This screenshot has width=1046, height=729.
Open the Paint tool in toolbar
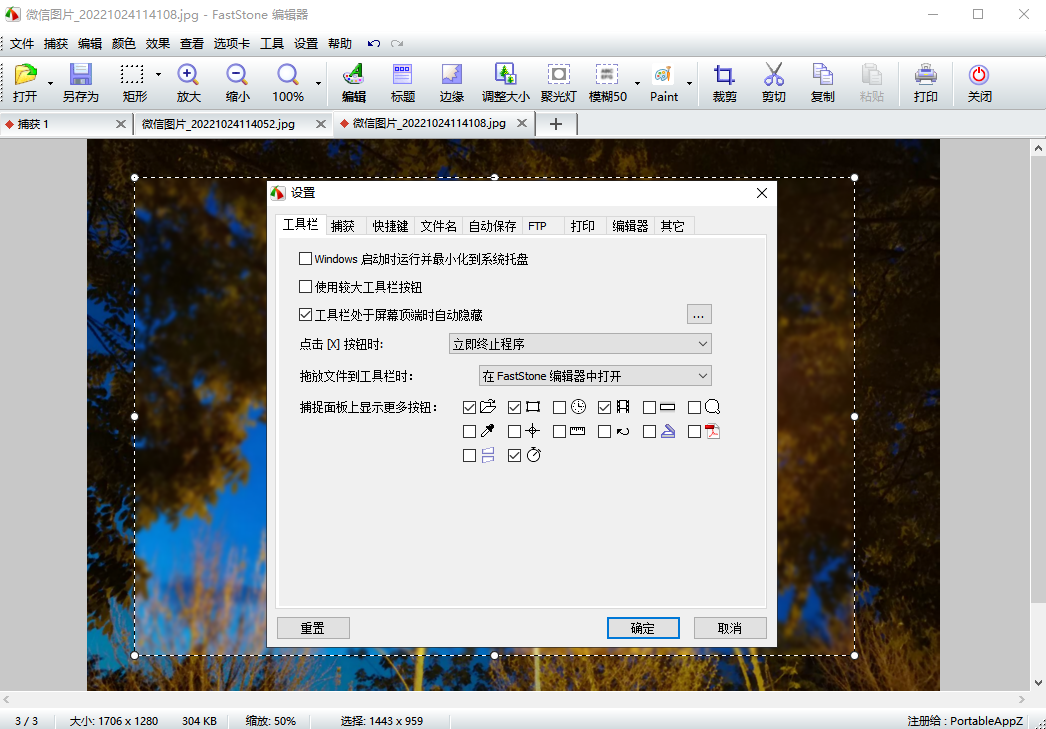(663, 76)
